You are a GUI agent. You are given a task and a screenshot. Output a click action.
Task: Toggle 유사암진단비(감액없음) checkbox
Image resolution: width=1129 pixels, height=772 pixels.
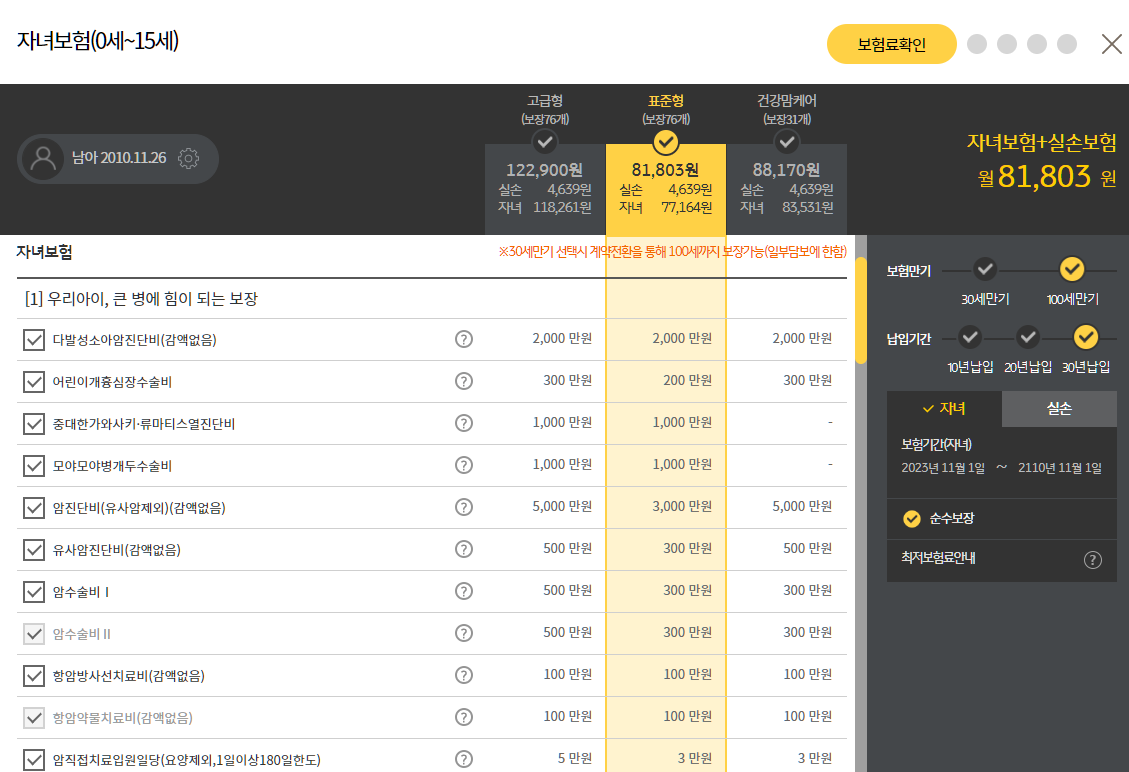pos(34,549)
